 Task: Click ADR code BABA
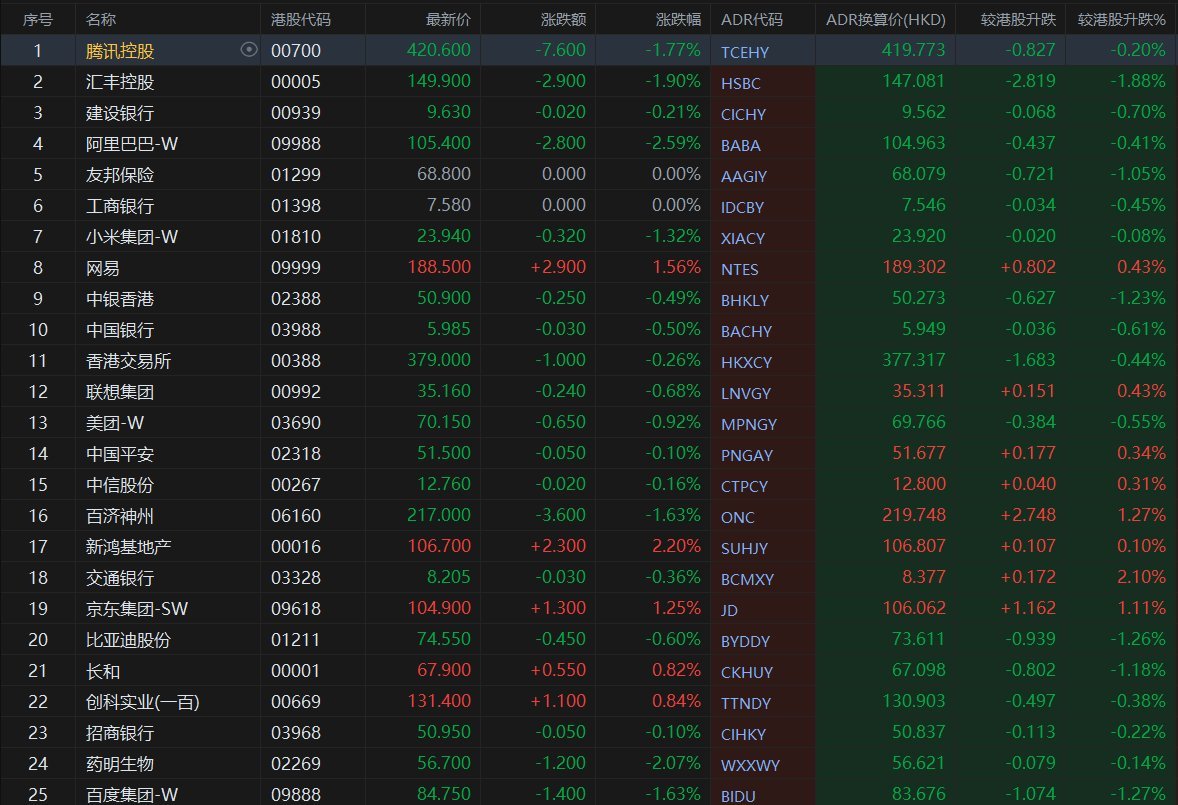pos(741,146)
